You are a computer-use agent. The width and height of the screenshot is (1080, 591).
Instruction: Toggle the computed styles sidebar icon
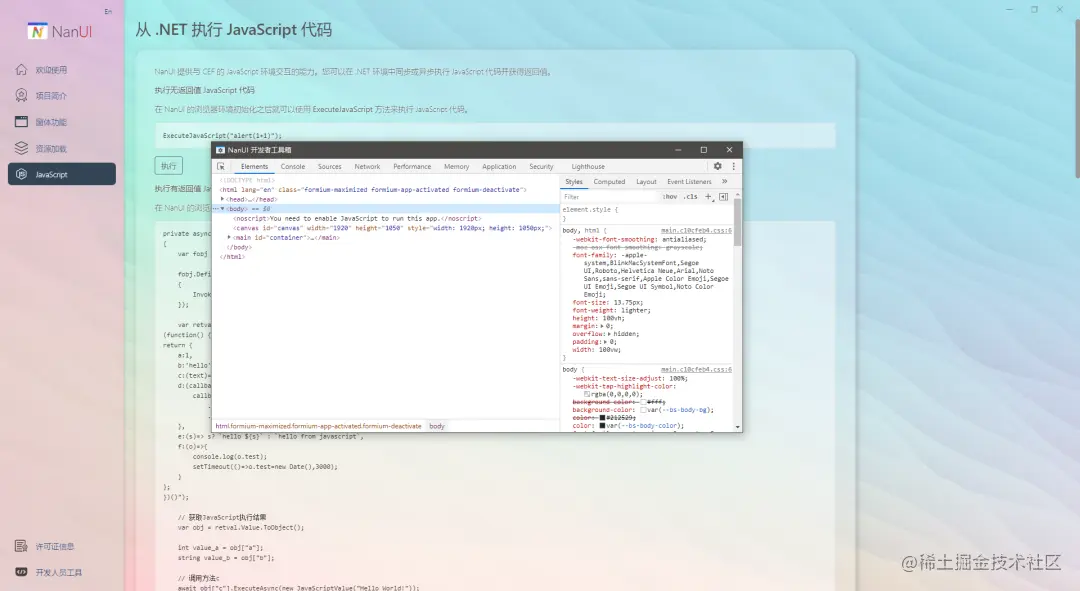(x=723, y=196)
